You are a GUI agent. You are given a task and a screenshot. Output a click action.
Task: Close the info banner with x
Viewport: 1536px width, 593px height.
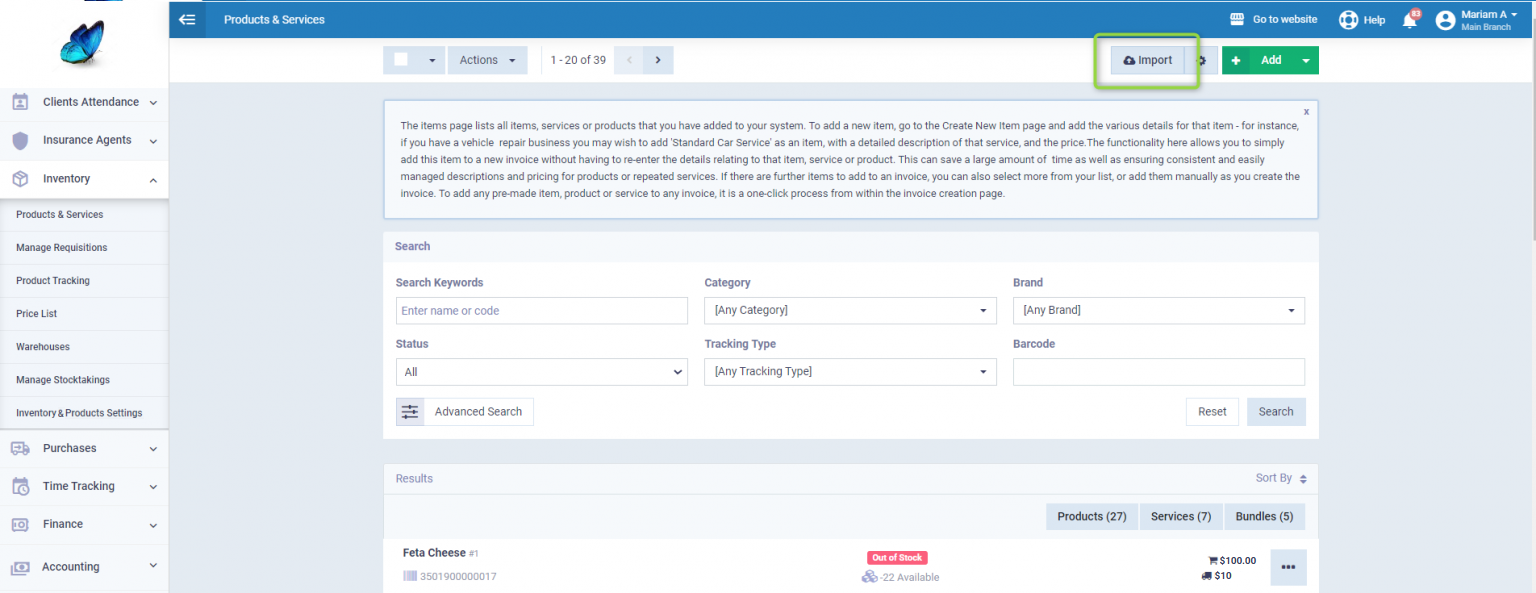(1306, 112)
